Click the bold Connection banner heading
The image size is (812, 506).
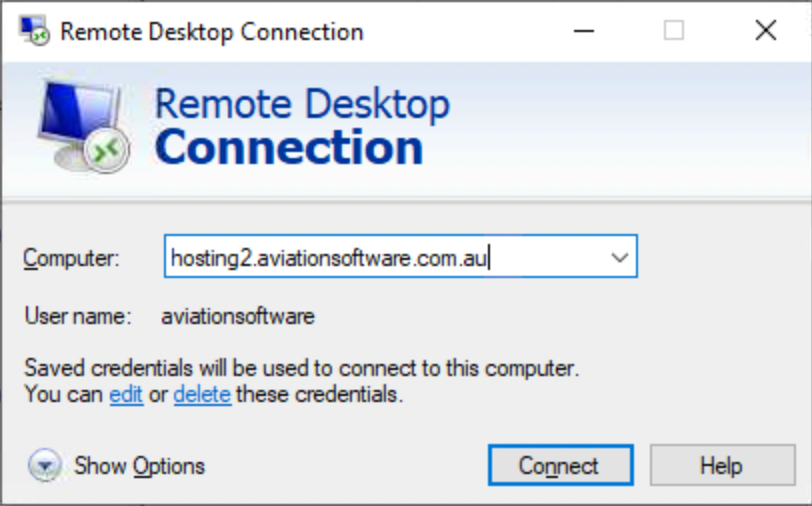(x=289, y=148)
